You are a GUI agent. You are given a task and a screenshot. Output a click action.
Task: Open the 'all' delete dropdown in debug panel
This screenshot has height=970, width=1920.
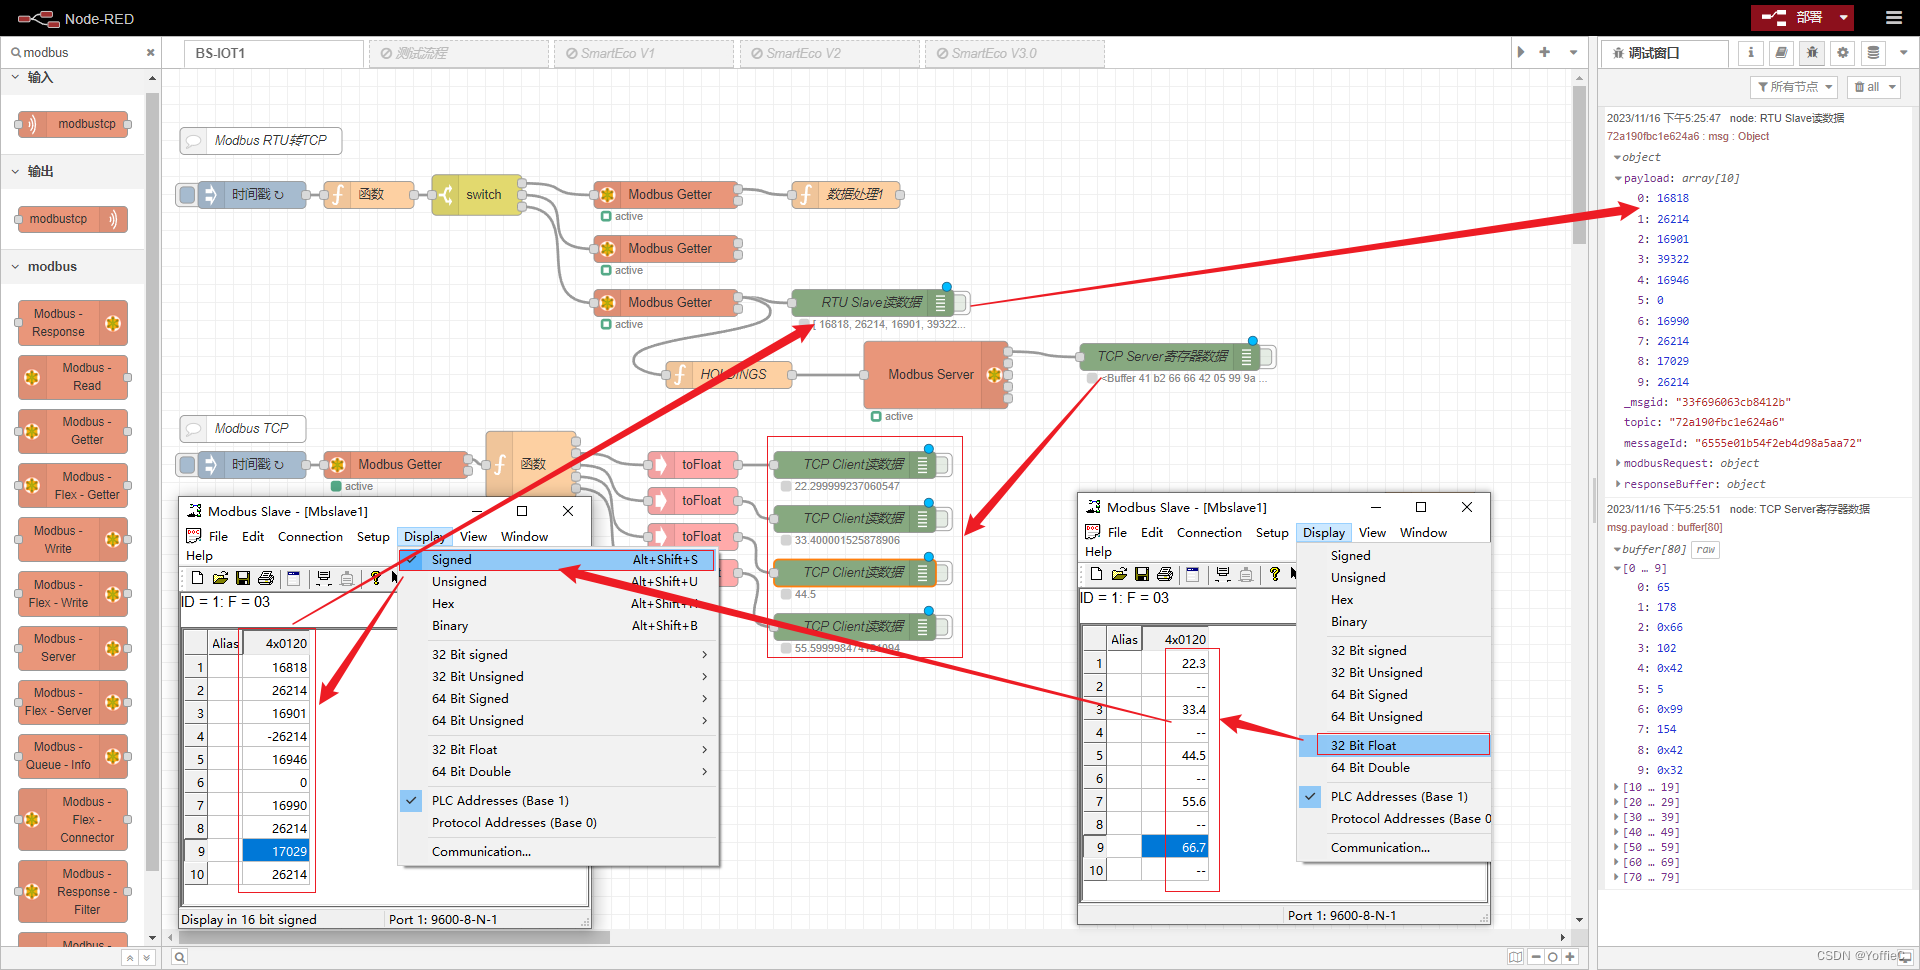[x=1873, y=87]
